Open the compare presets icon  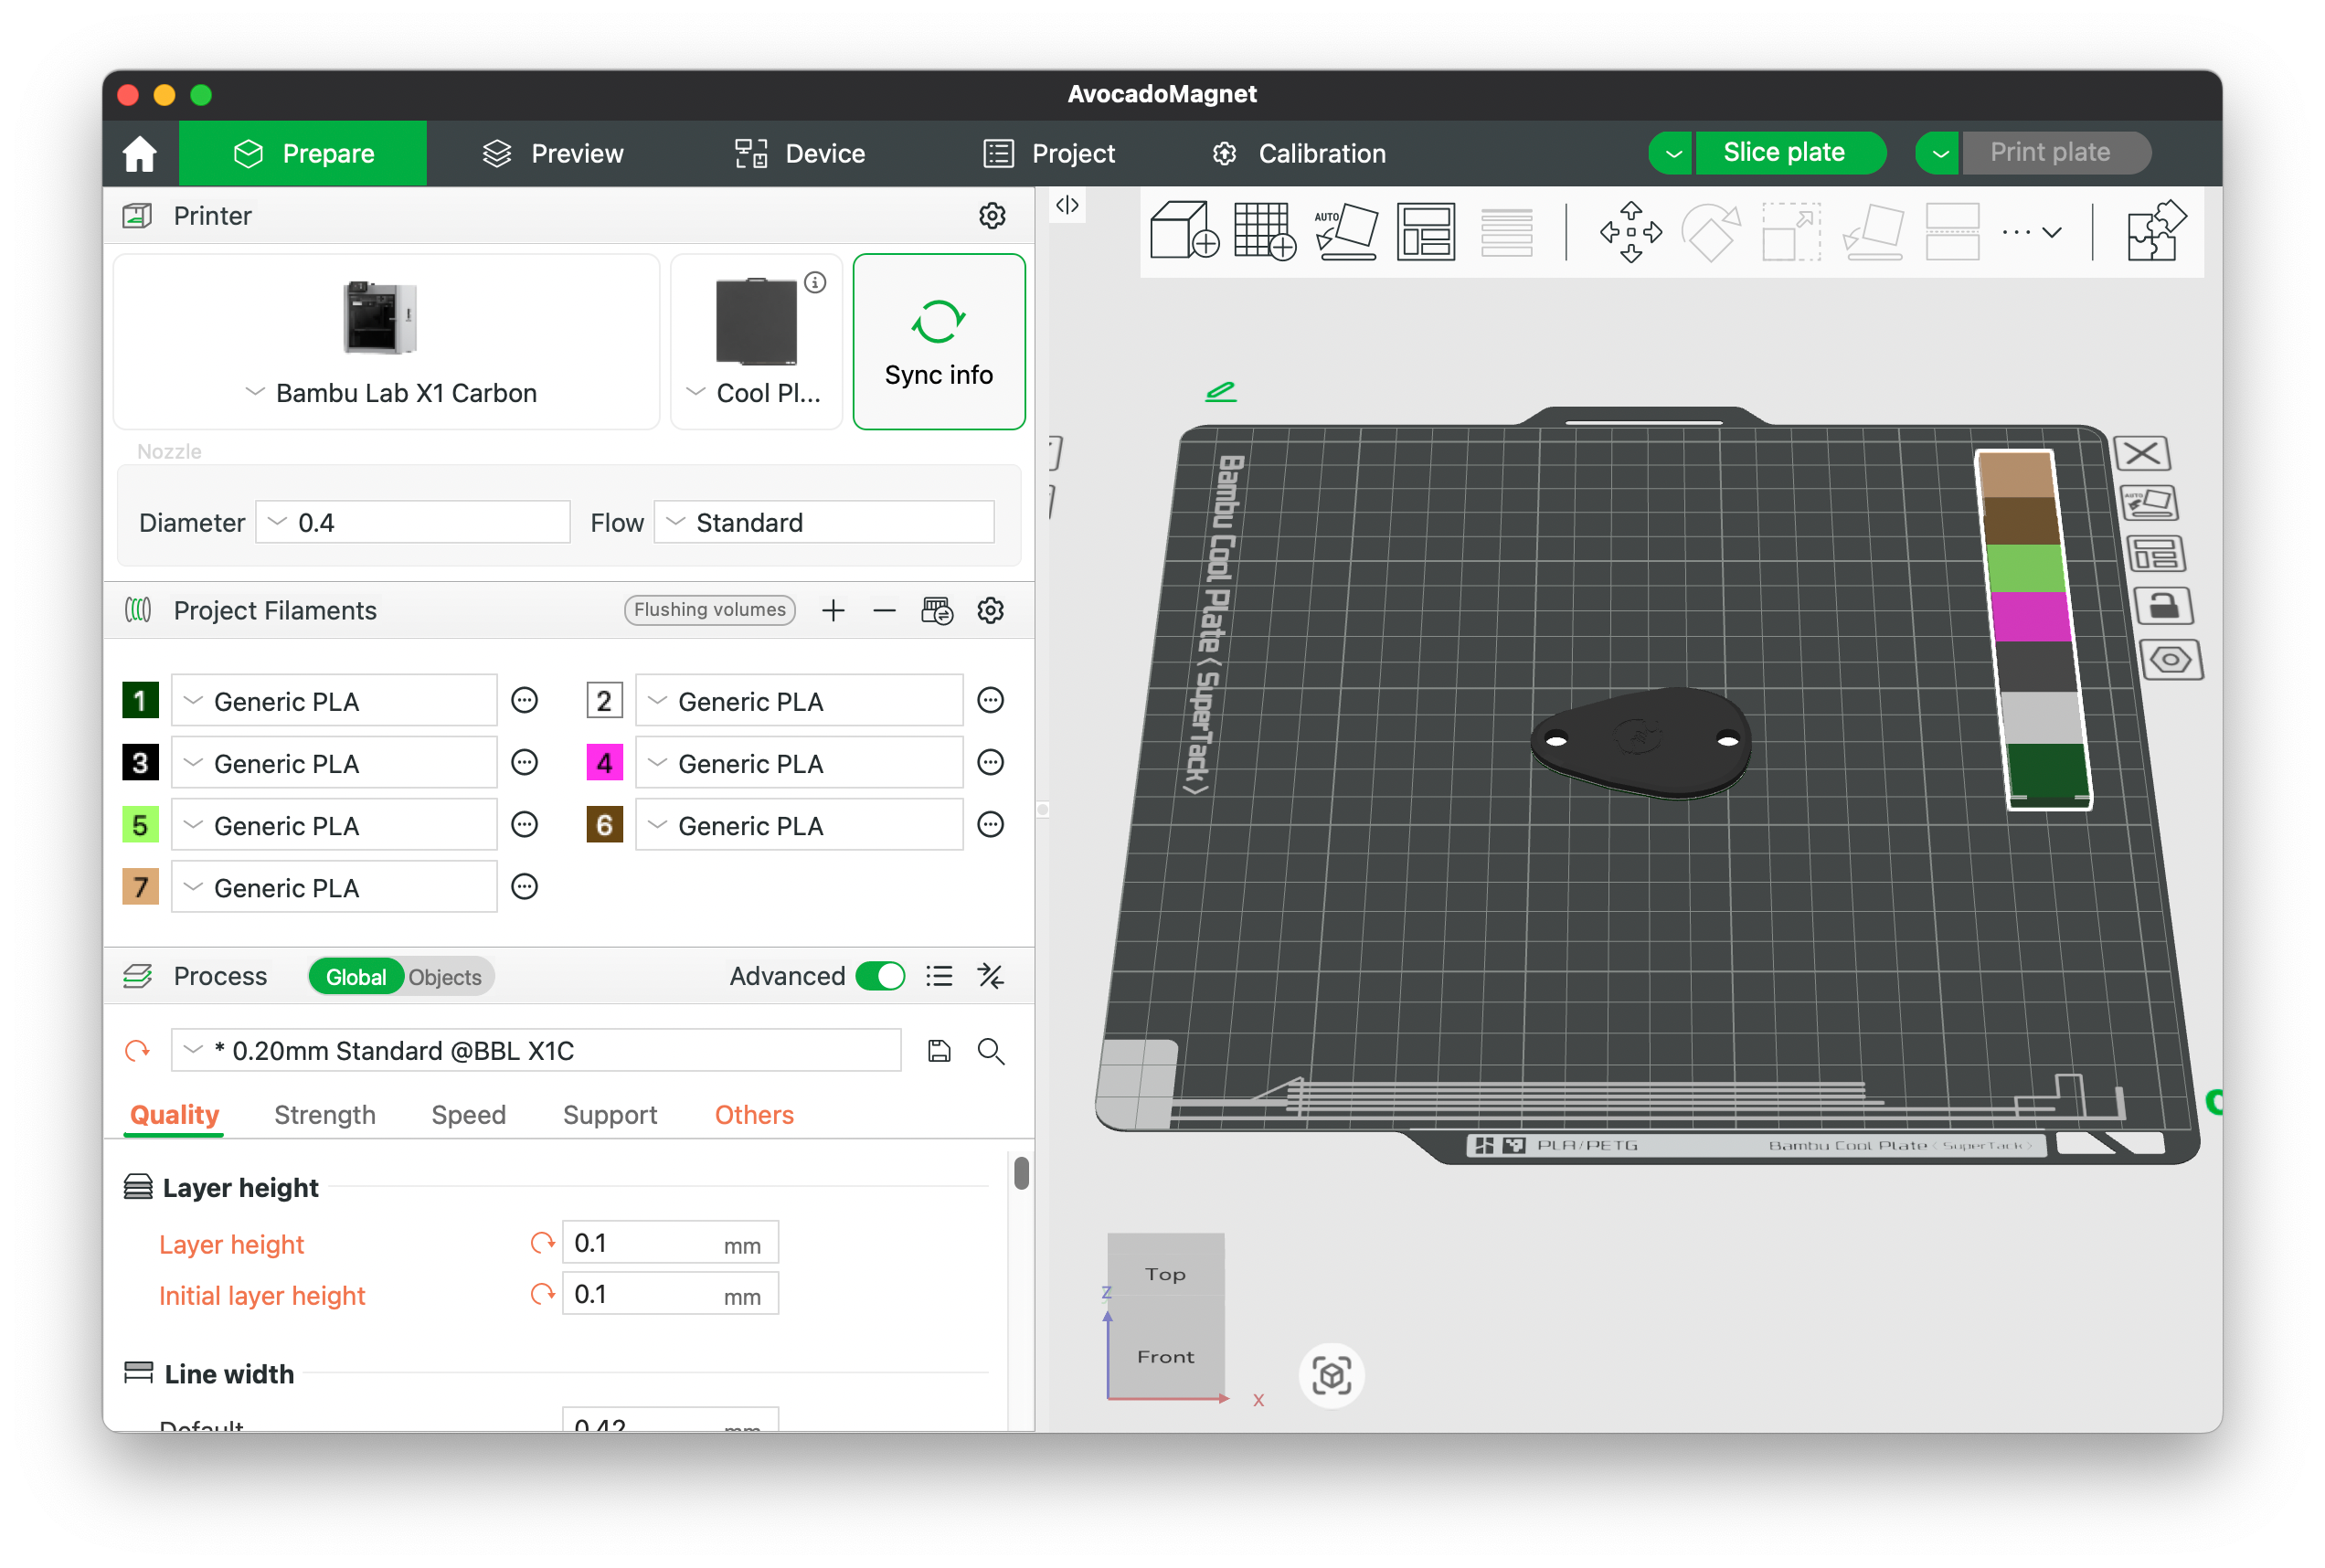(990, 976)
